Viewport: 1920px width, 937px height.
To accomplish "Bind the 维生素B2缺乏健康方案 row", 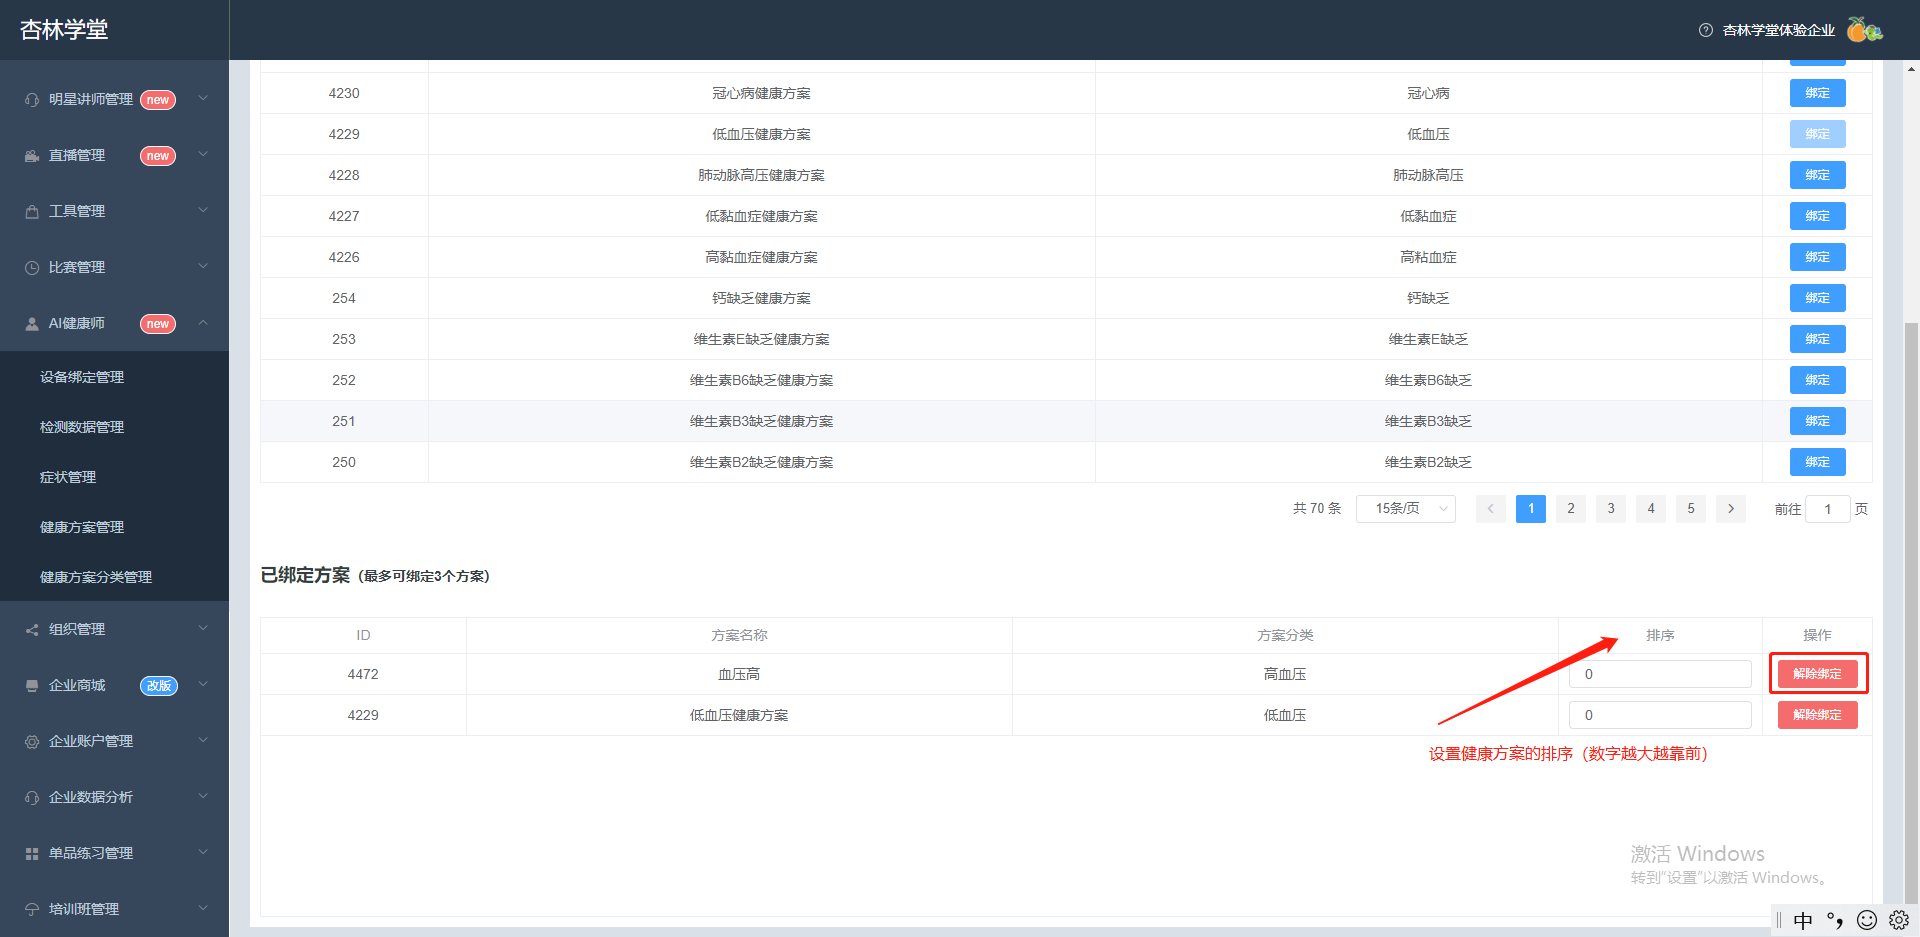I will click(1817, 462).
